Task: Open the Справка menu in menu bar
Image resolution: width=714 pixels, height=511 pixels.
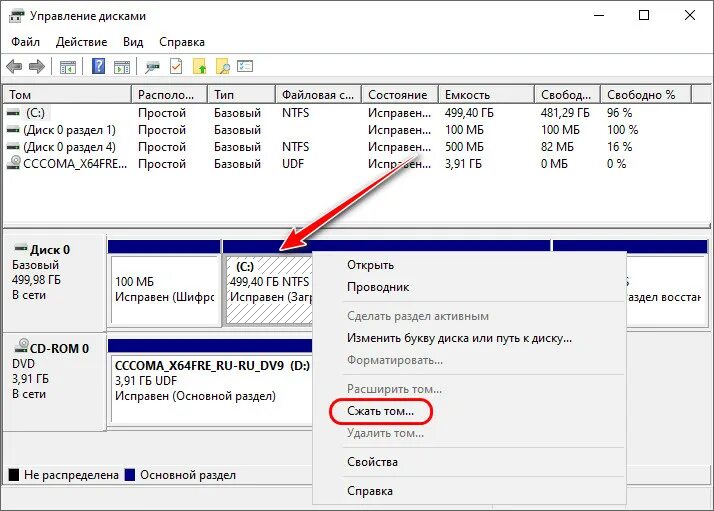Action: [x=182, y=42]
